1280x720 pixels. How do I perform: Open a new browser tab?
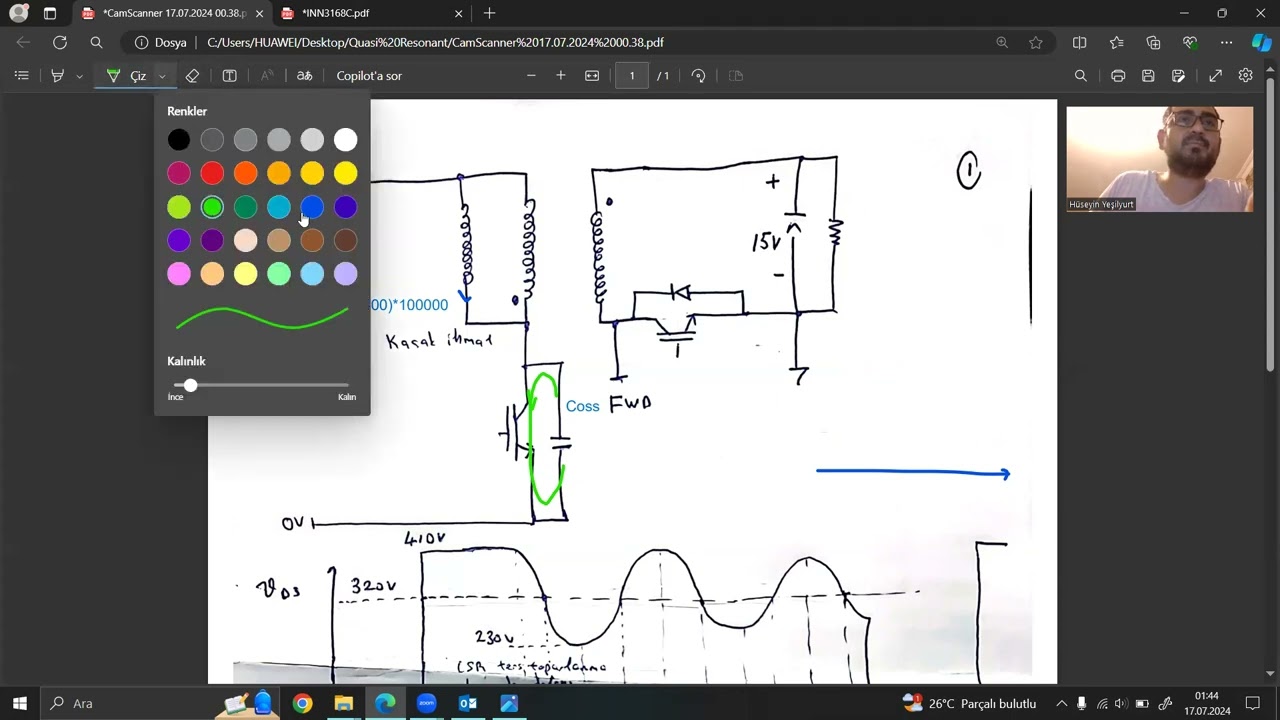point(489,14)
